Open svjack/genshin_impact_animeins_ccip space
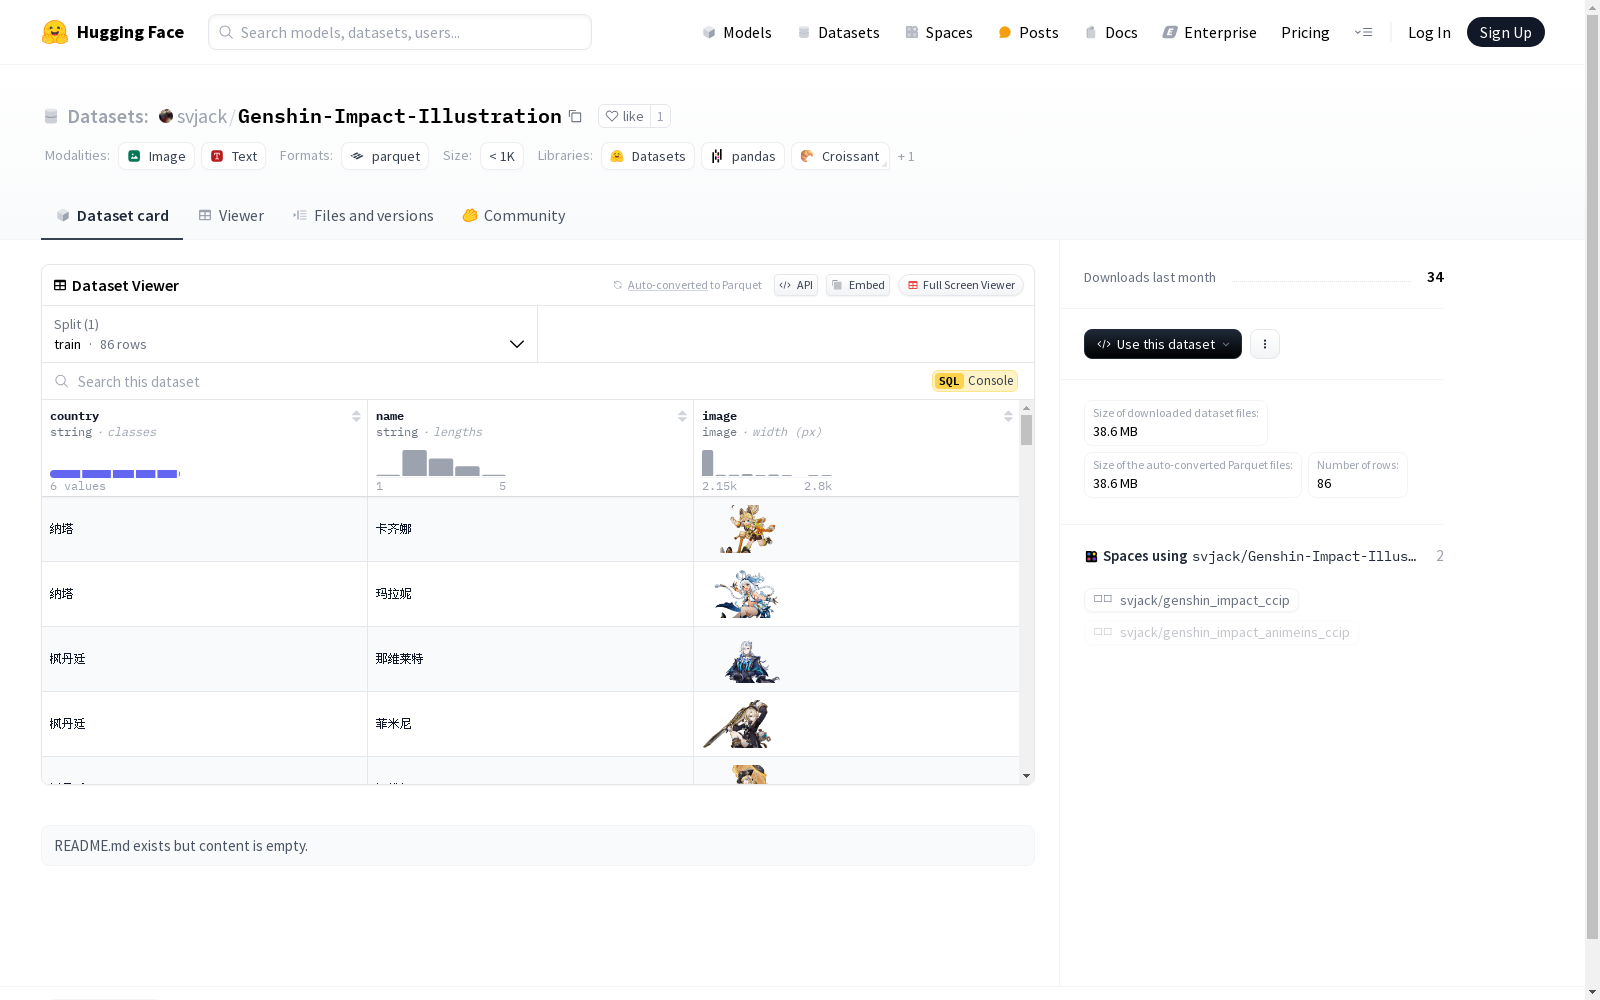Viewport: 1600px width, 1000px height. coord(1222,632)
